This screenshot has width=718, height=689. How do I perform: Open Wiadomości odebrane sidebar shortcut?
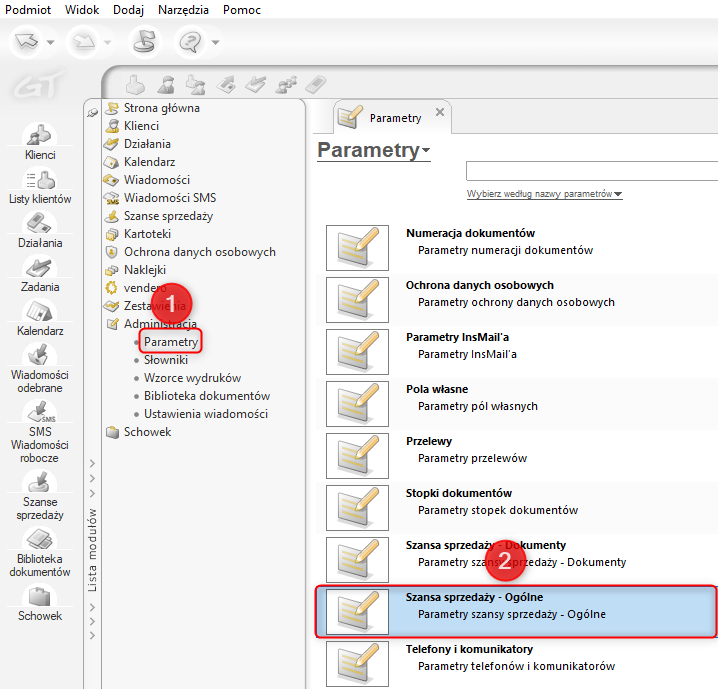[x=40, y=369]
